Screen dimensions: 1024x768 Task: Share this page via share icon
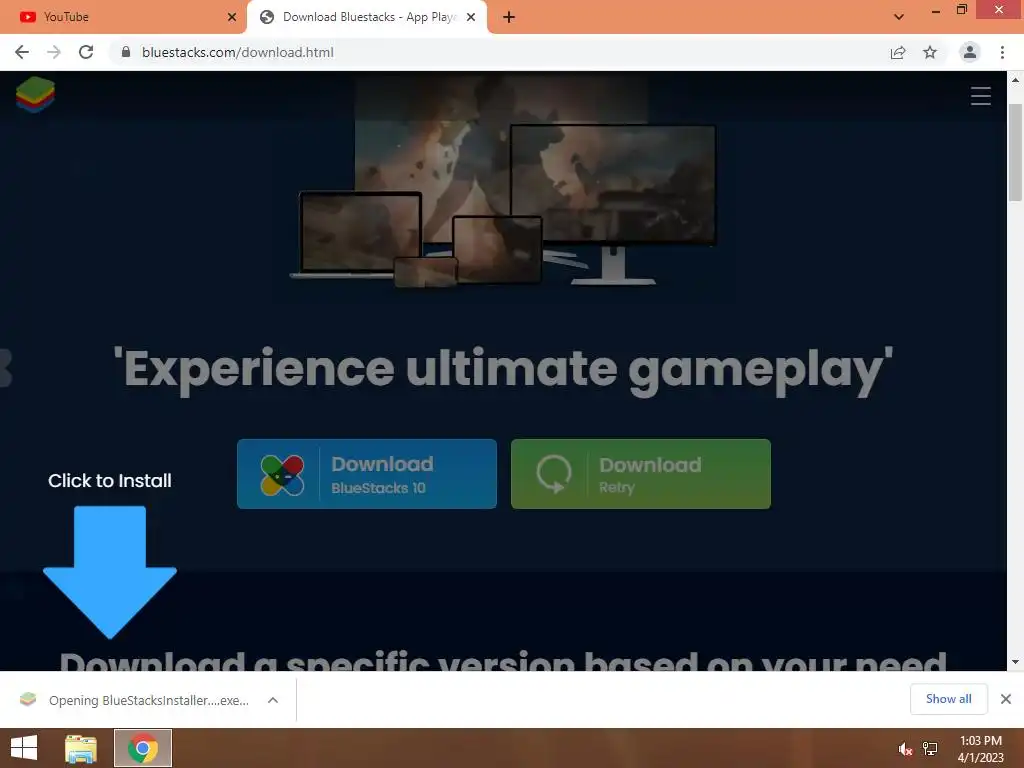898,52
